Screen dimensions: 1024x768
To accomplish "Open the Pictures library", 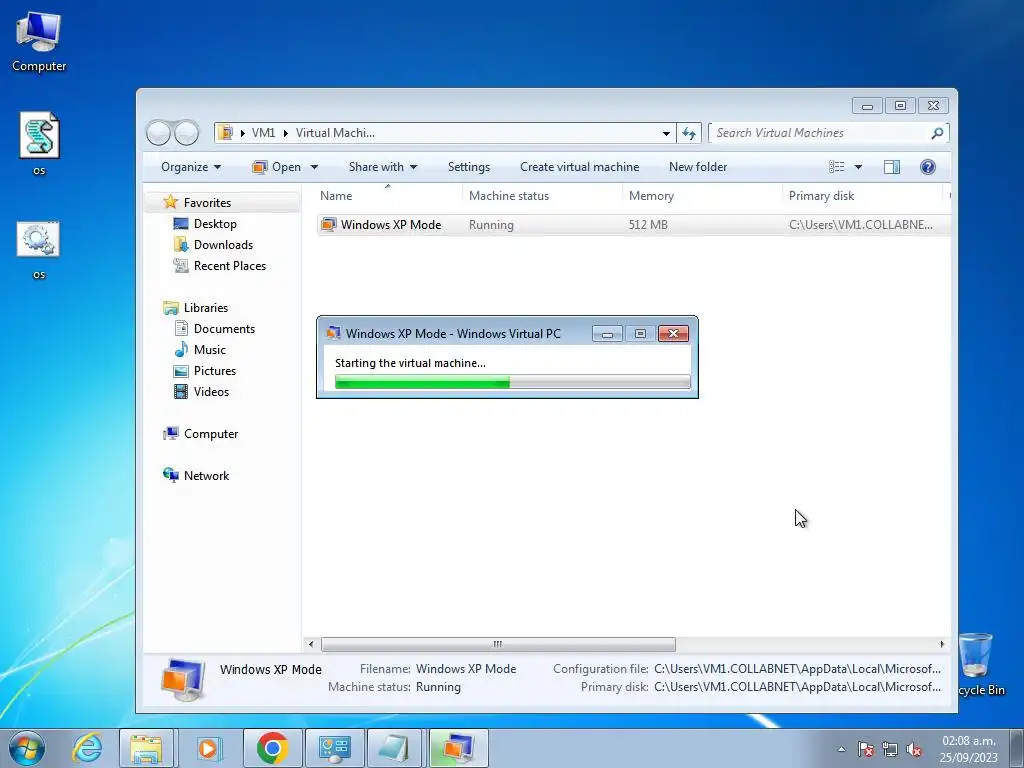I will 214,371.
